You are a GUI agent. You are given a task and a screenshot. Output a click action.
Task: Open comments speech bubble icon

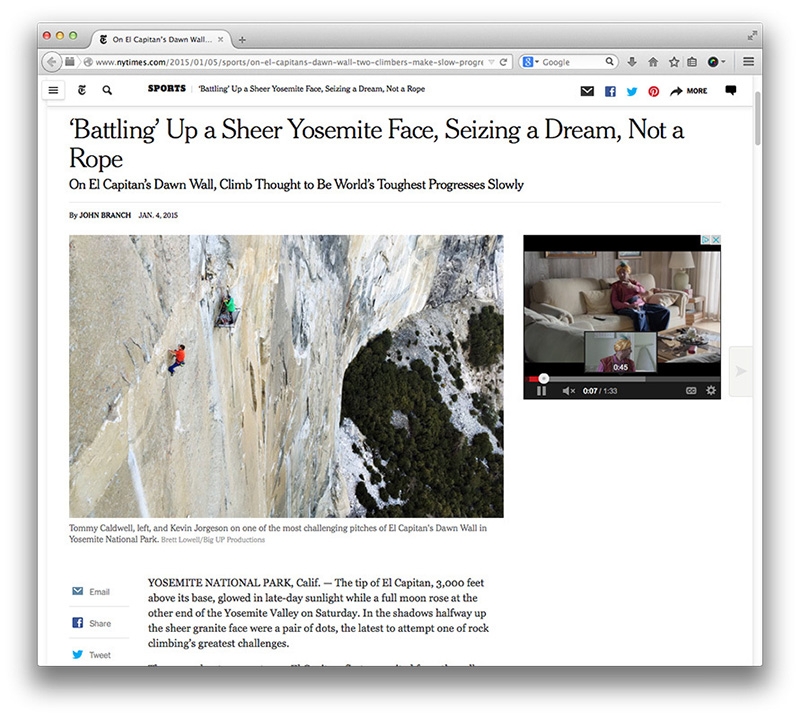(x=731, y=90)
